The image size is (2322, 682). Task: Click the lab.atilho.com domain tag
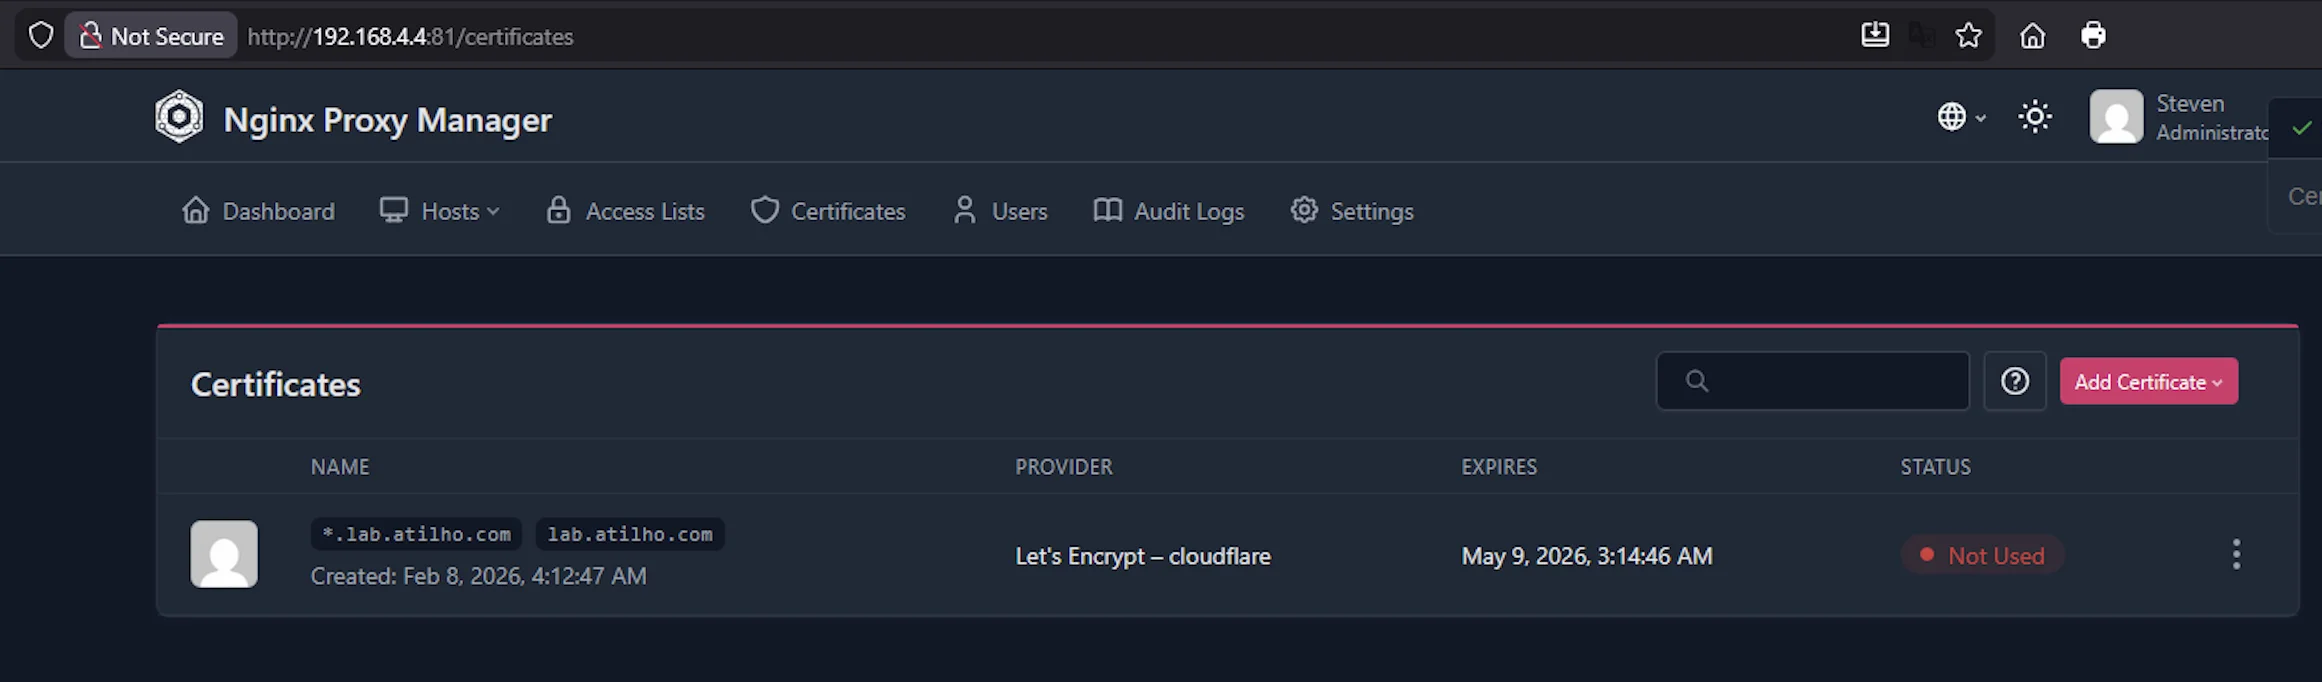click(x=630, y=534)
